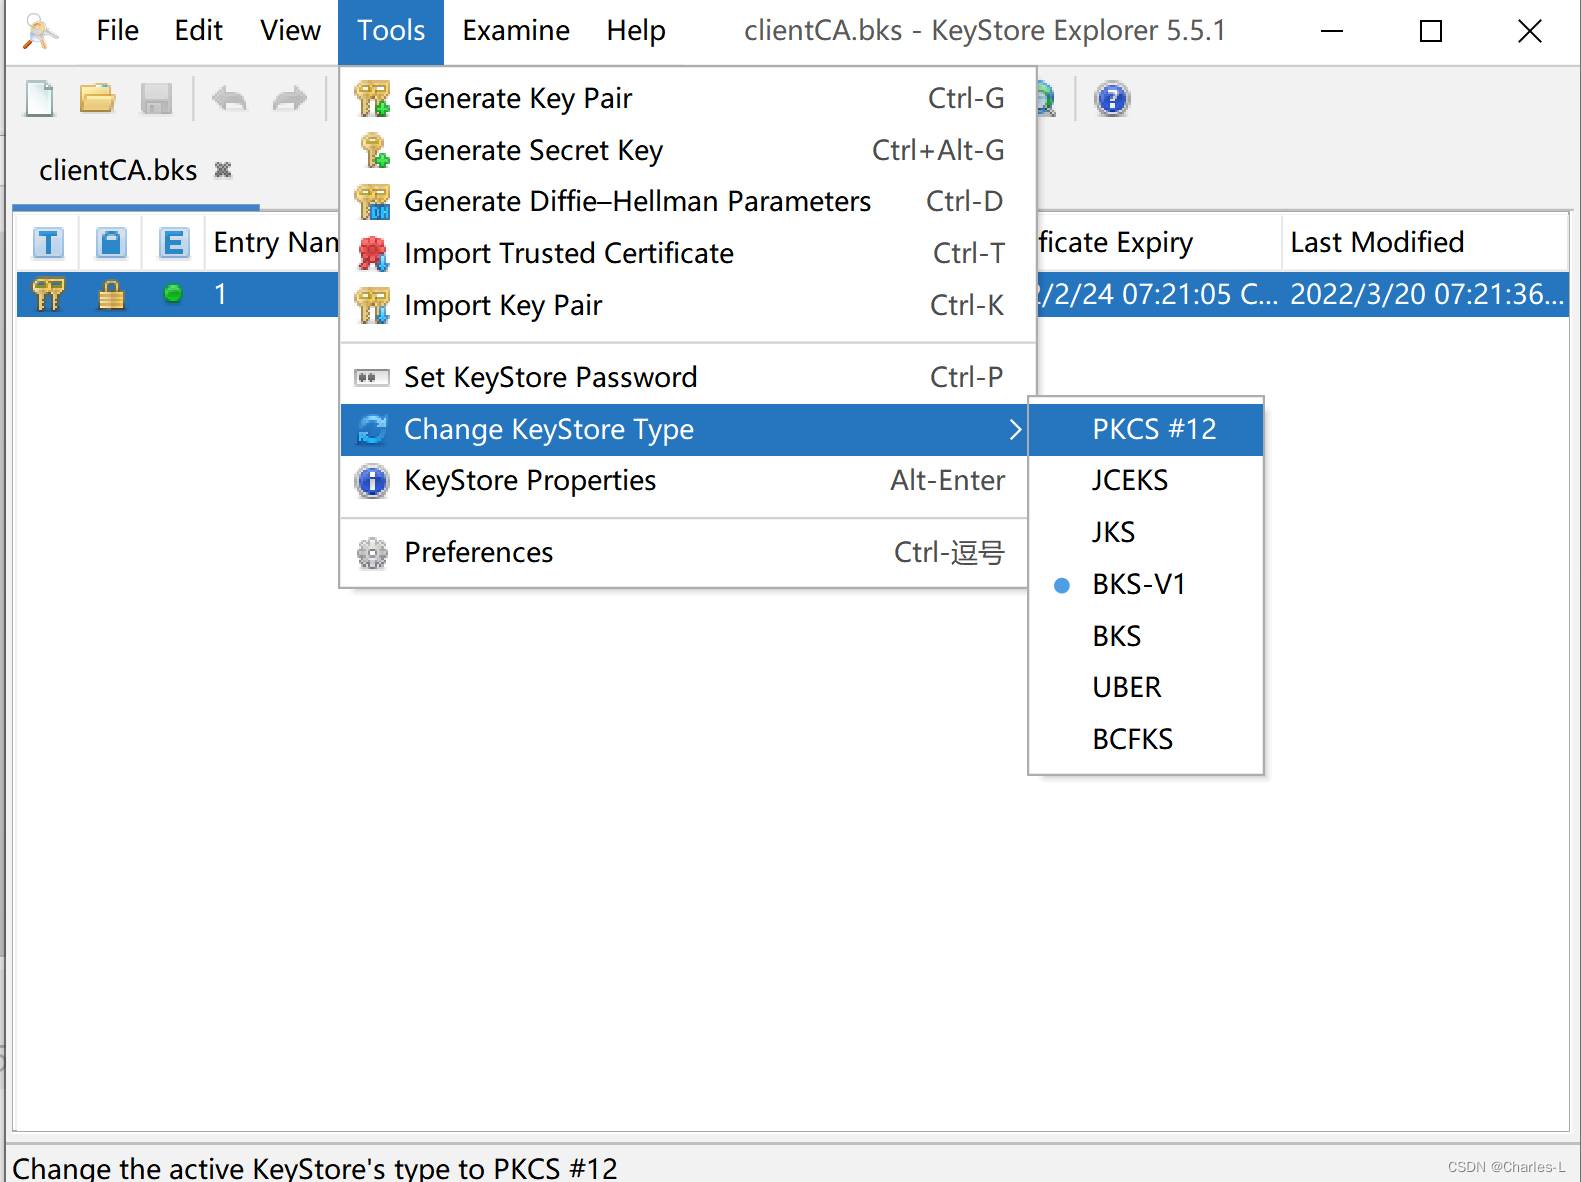Click the Redo arrow toolbar icon
Image resolution: width=1581 pixels, height=1182 pixels.
290,99
